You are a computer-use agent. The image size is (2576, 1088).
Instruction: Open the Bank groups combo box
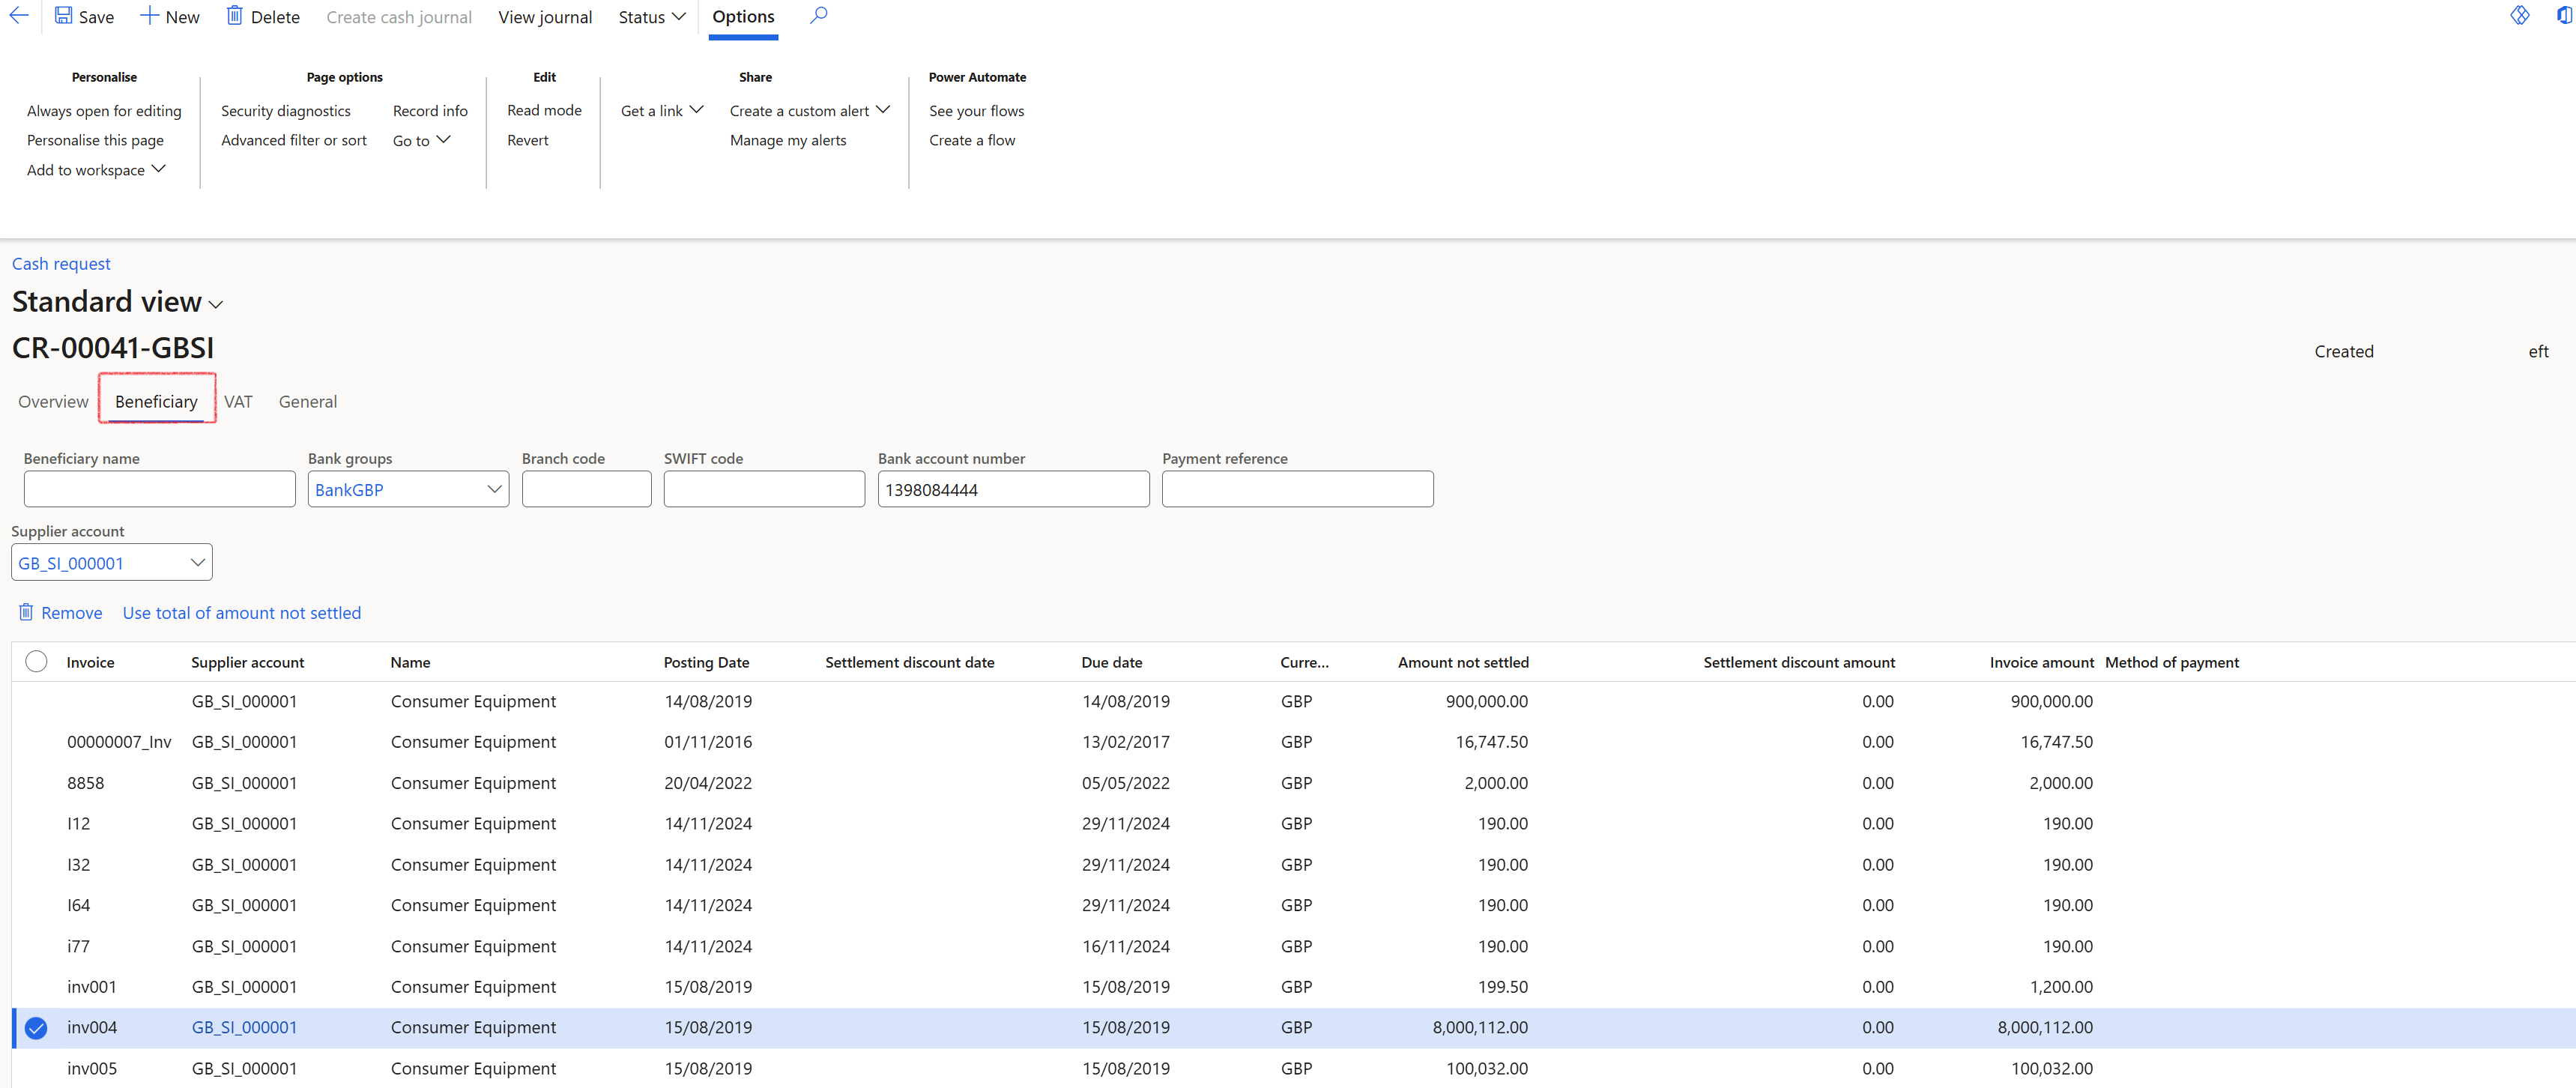point(409,489)
